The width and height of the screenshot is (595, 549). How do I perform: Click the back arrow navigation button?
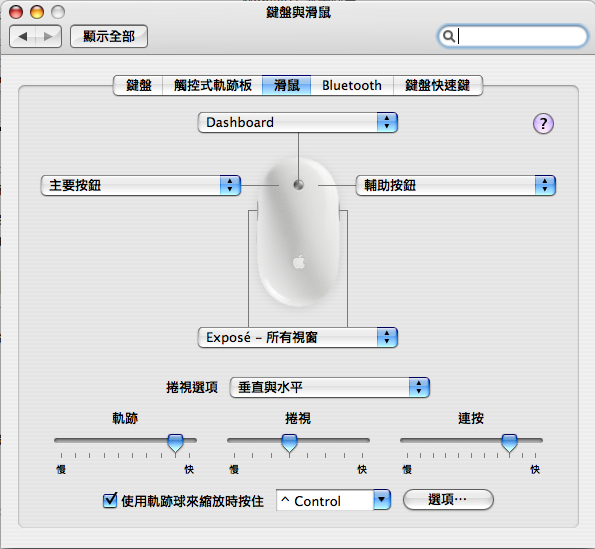pyautogui.click(x=23, y=36)
